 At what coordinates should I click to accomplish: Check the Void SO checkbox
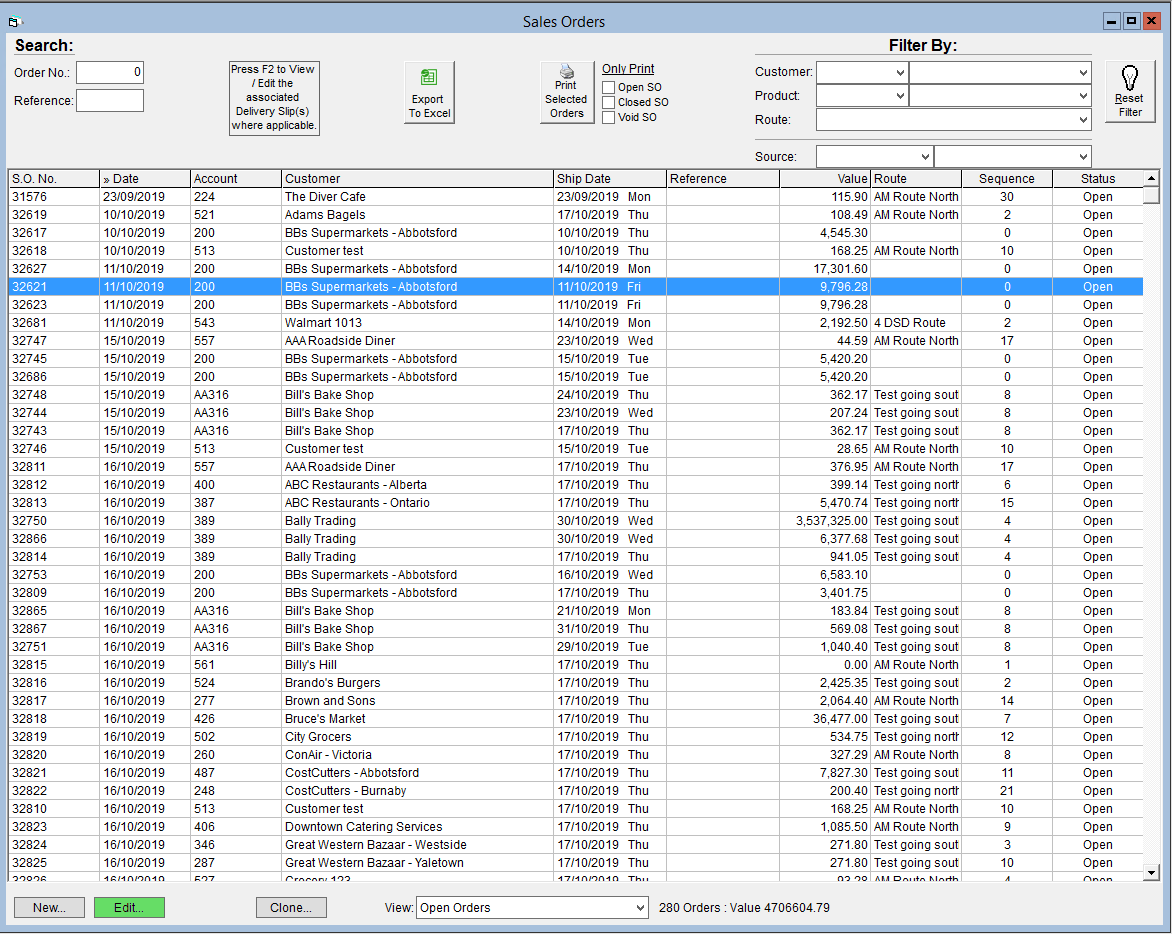click(x=609, y=117)
